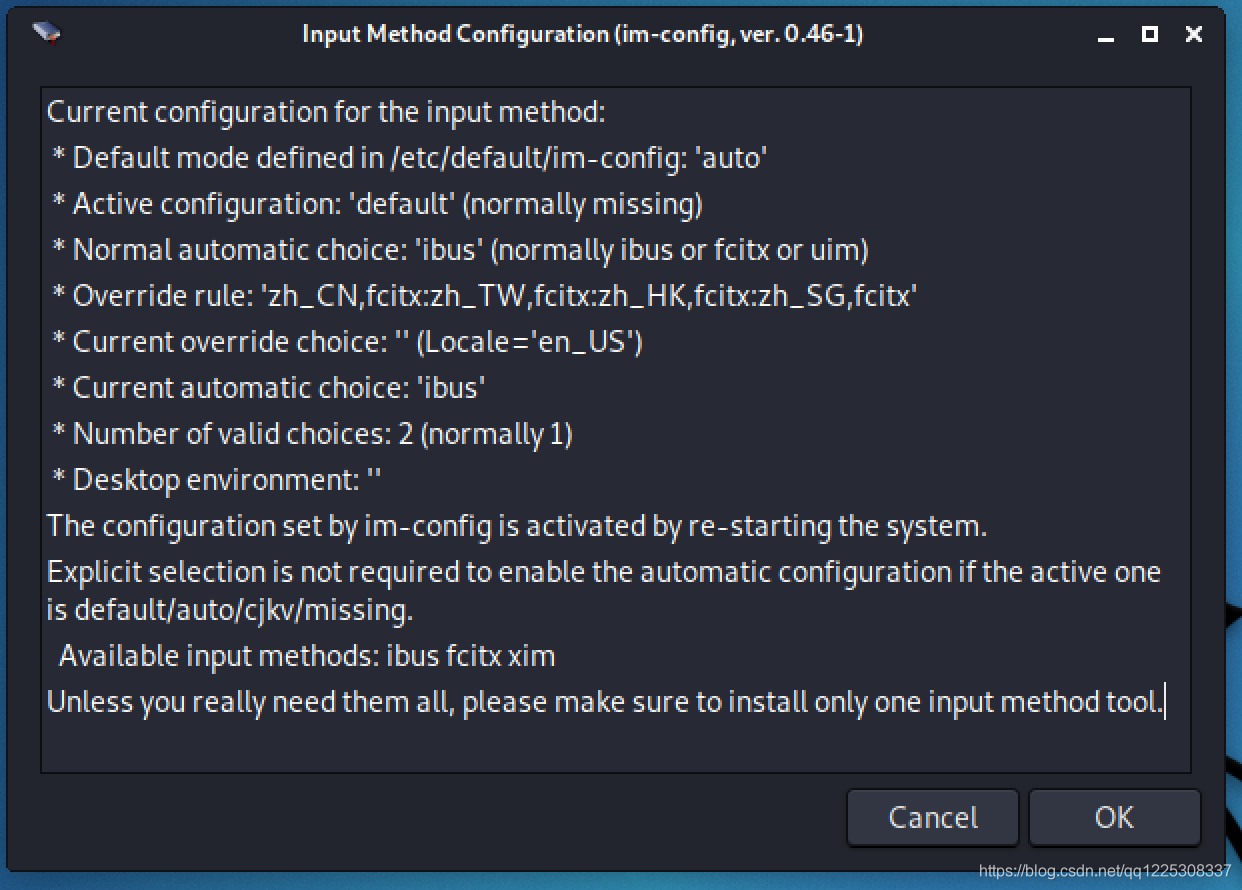The width and height of the screenshot is (1242, 890).
Task: Click the 'Current configuration for the input method' line
Action: [326, 111]
